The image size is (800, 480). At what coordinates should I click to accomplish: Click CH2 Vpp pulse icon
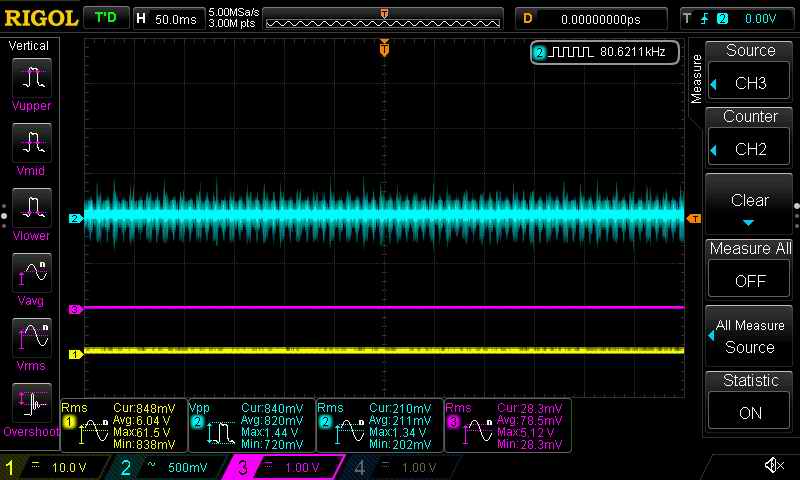coord(220,432)
